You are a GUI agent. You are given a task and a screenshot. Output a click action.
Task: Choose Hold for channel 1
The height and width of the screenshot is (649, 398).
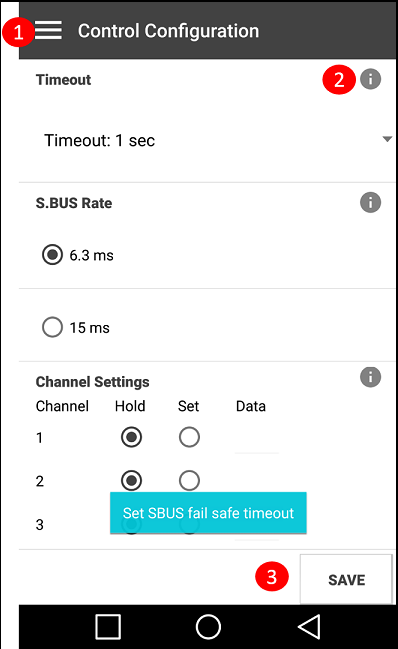[x=132, y=437]
